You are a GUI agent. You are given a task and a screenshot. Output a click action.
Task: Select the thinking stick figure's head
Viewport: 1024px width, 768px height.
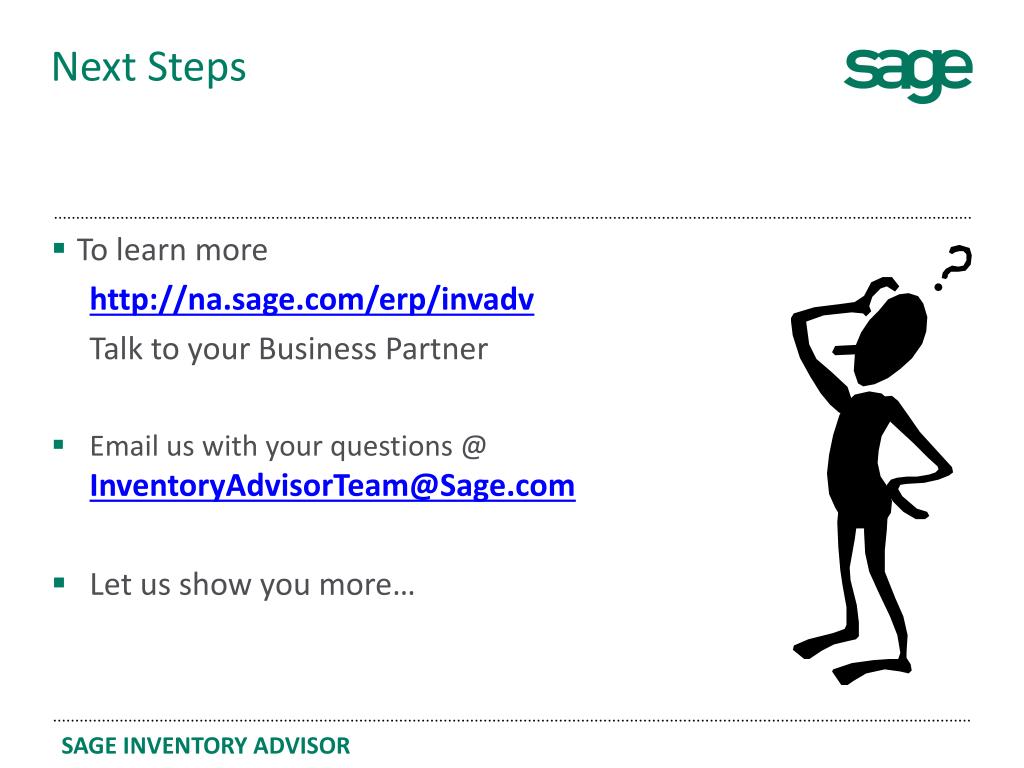(890, 338)
